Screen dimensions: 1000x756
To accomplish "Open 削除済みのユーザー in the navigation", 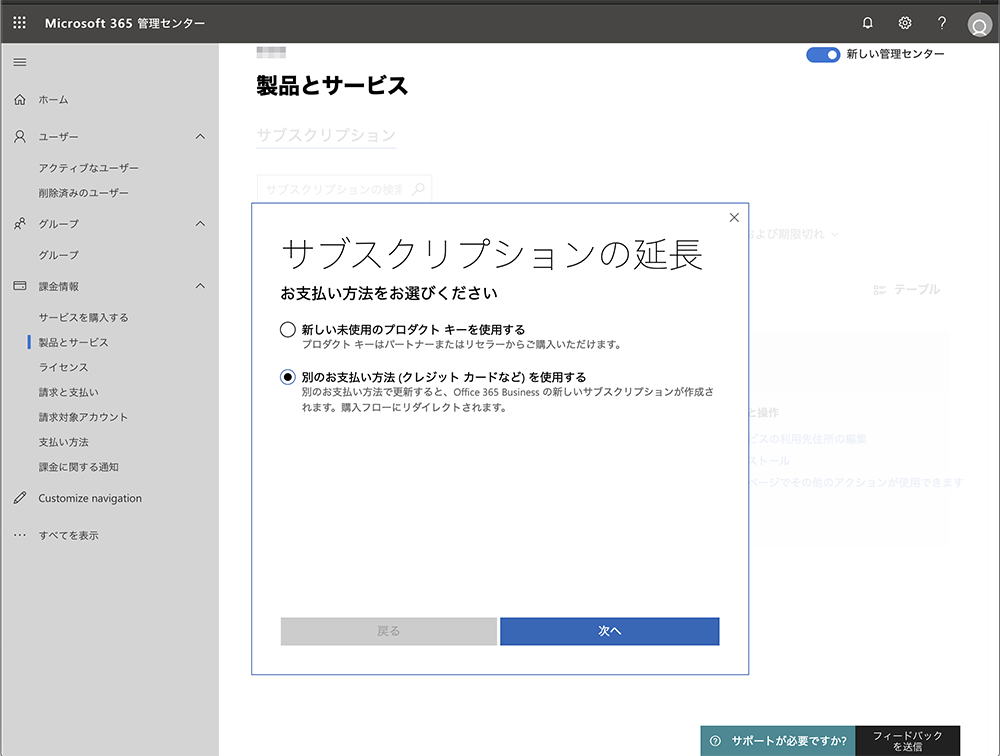I will [84, 193].
